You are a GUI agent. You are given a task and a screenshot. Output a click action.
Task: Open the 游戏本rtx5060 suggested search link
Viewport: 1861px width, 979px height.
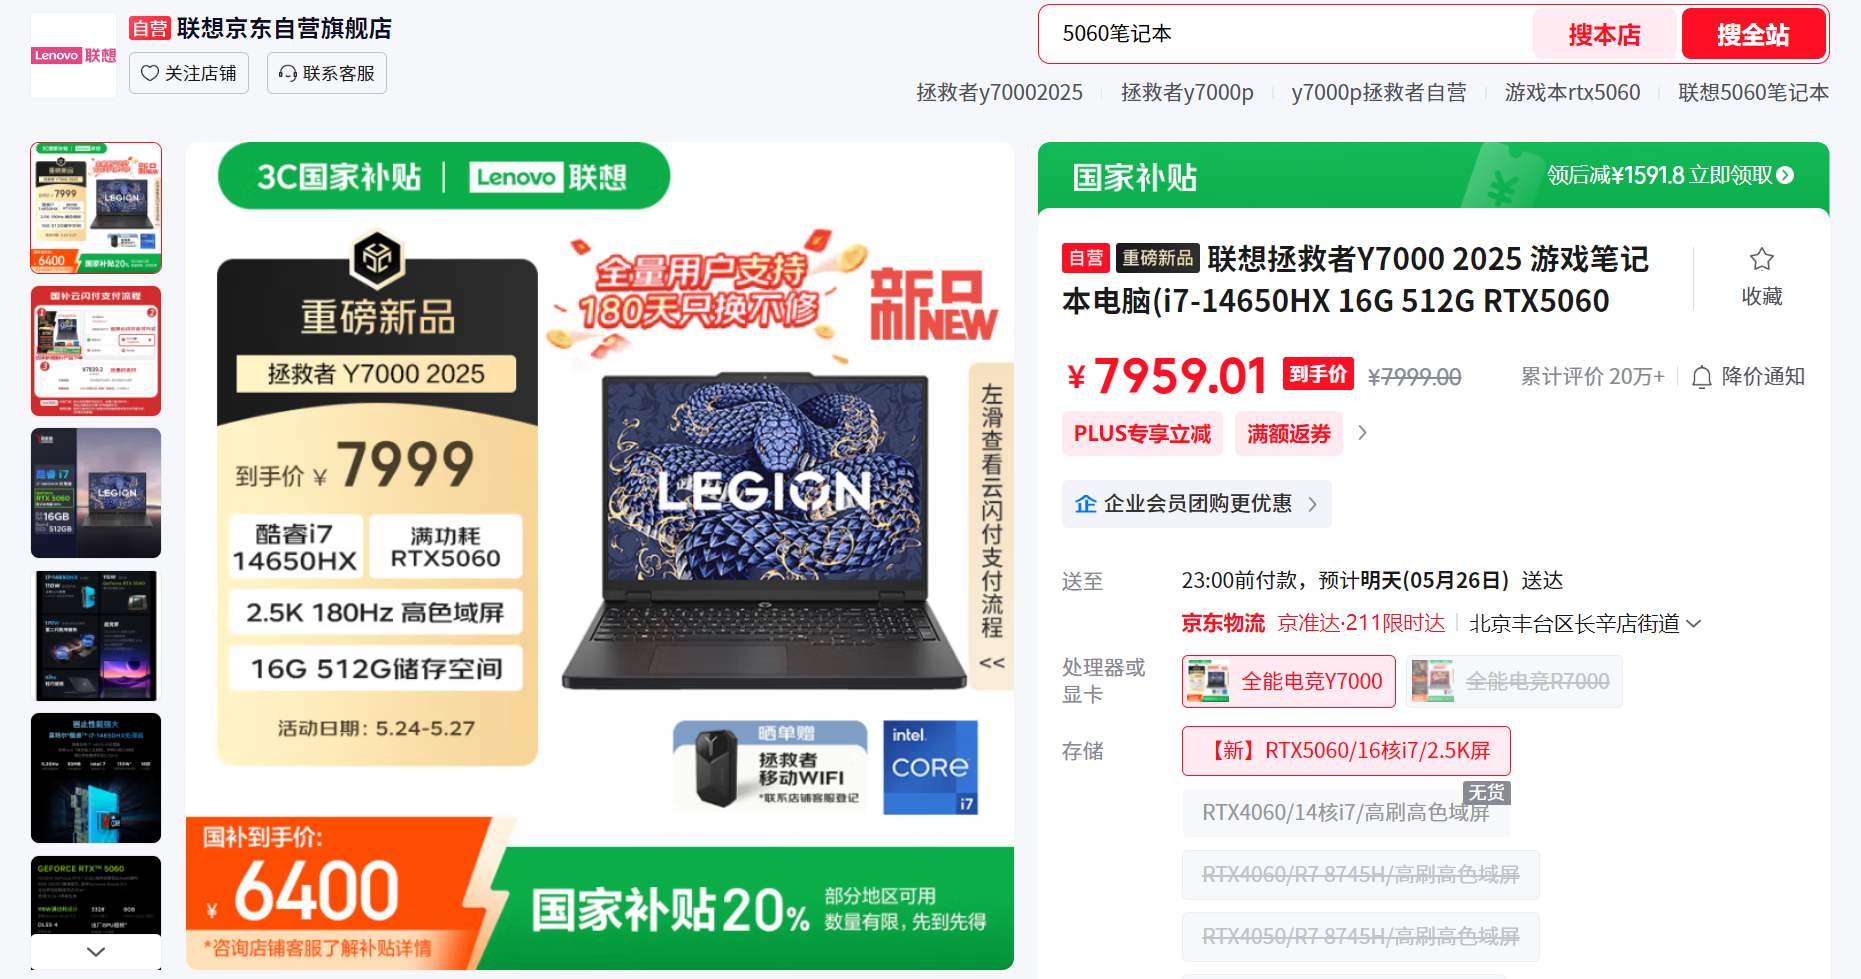(1572, 93)
